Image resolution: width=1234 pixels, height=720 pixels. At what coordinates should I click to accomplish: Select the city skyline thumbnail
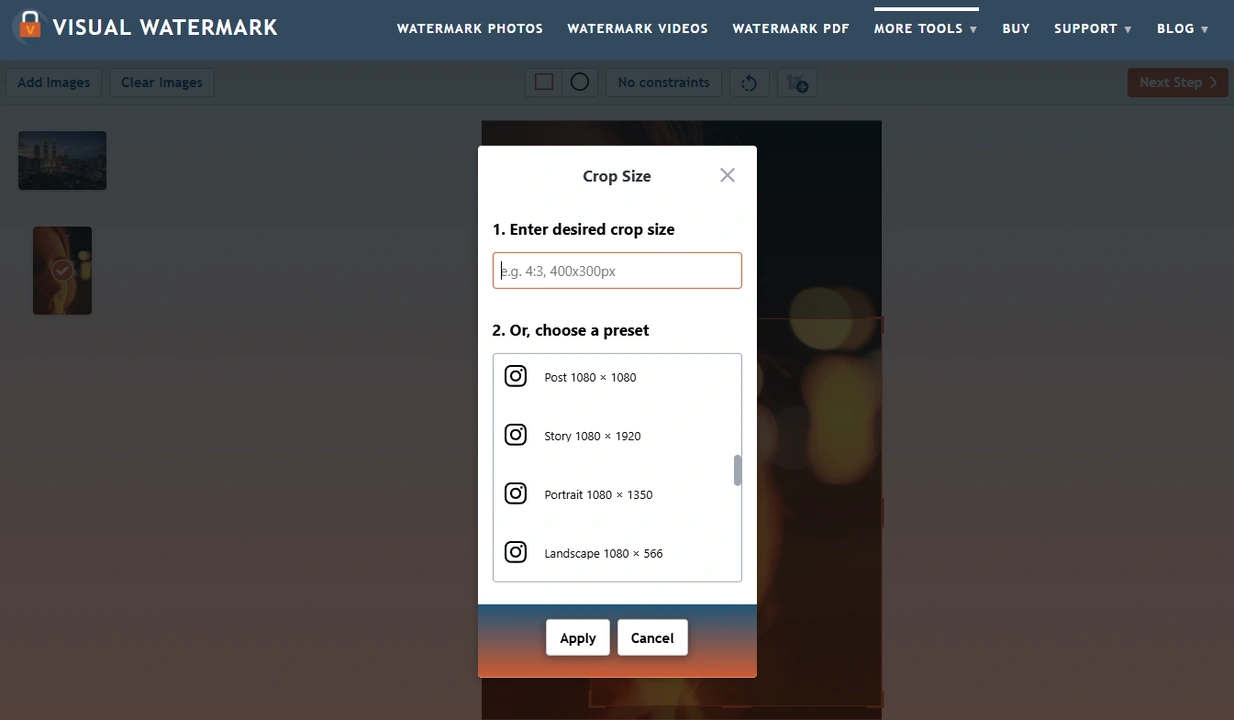point(62,160)
